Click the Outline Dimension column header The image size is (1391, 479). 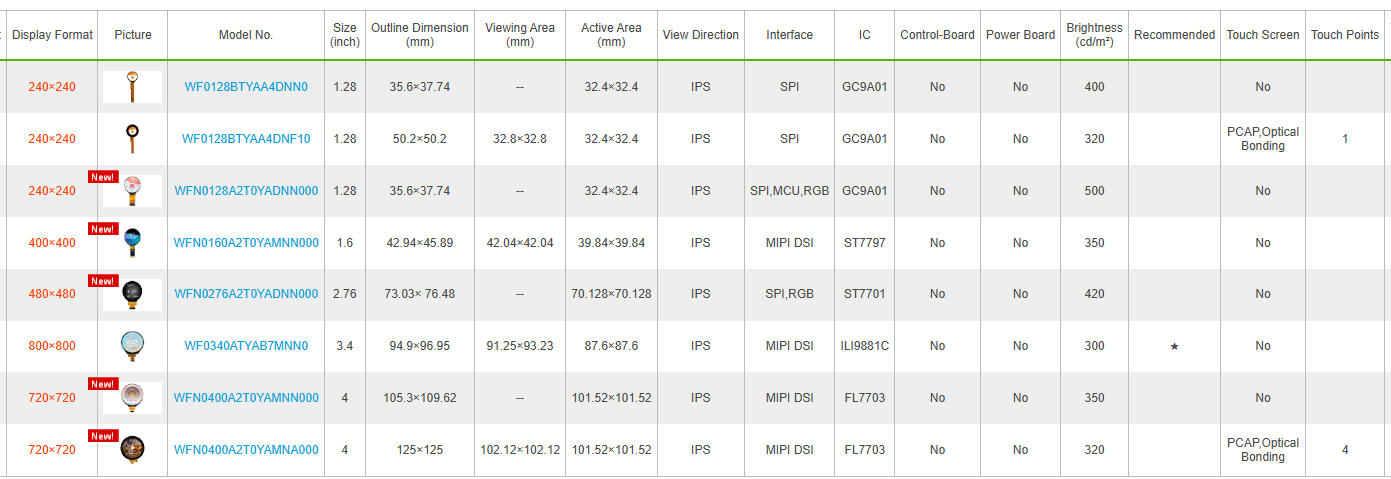click(x=420, y=35)
